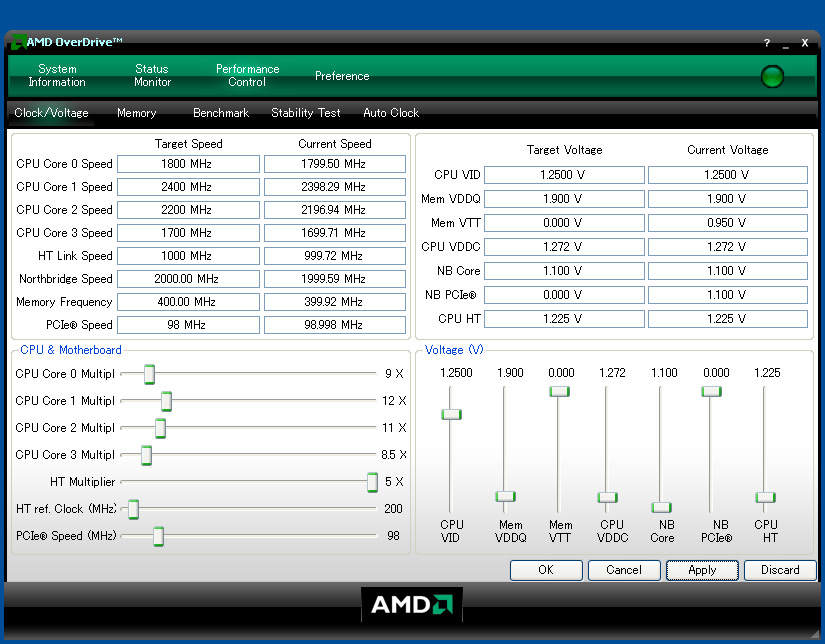Click the NB Core vertical slider handle
Viewport: 825px width, 644px height.
coord(661,507)
